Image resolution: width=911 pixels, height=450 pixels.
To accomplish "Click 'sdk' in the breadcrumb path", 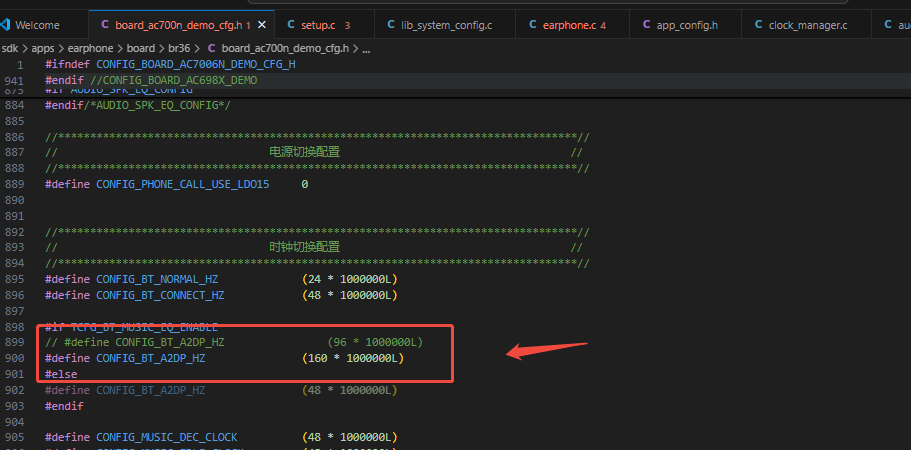I will [x=10, y=49].
